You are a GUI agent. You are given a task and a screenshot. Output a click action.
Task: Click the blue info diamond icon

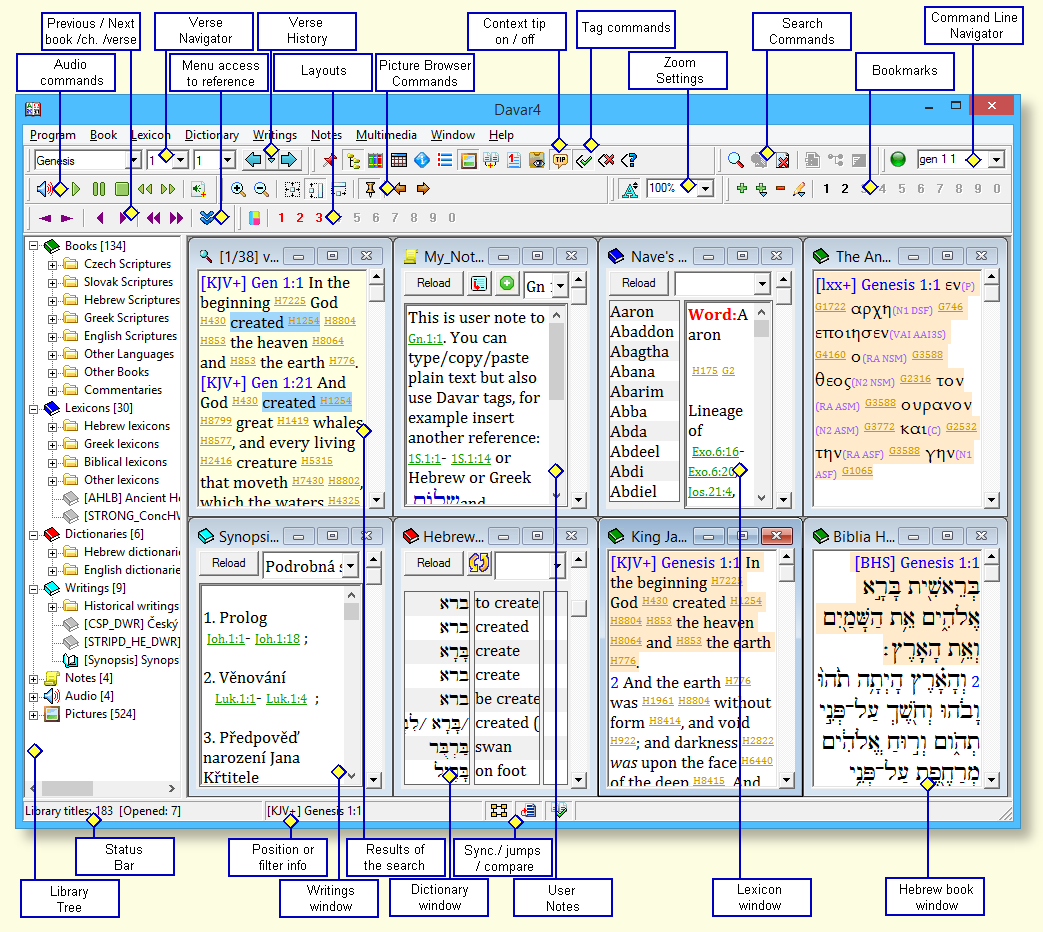[422, 160]
